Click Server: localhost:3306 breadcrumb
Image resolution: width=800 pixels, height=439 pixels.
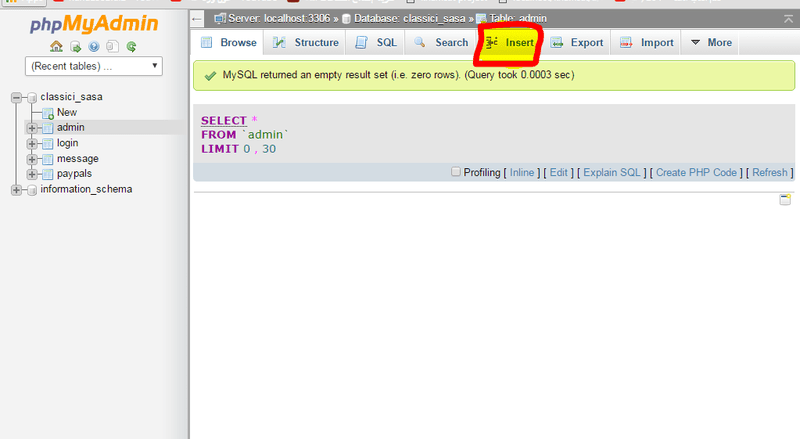[x=279, y=19]
